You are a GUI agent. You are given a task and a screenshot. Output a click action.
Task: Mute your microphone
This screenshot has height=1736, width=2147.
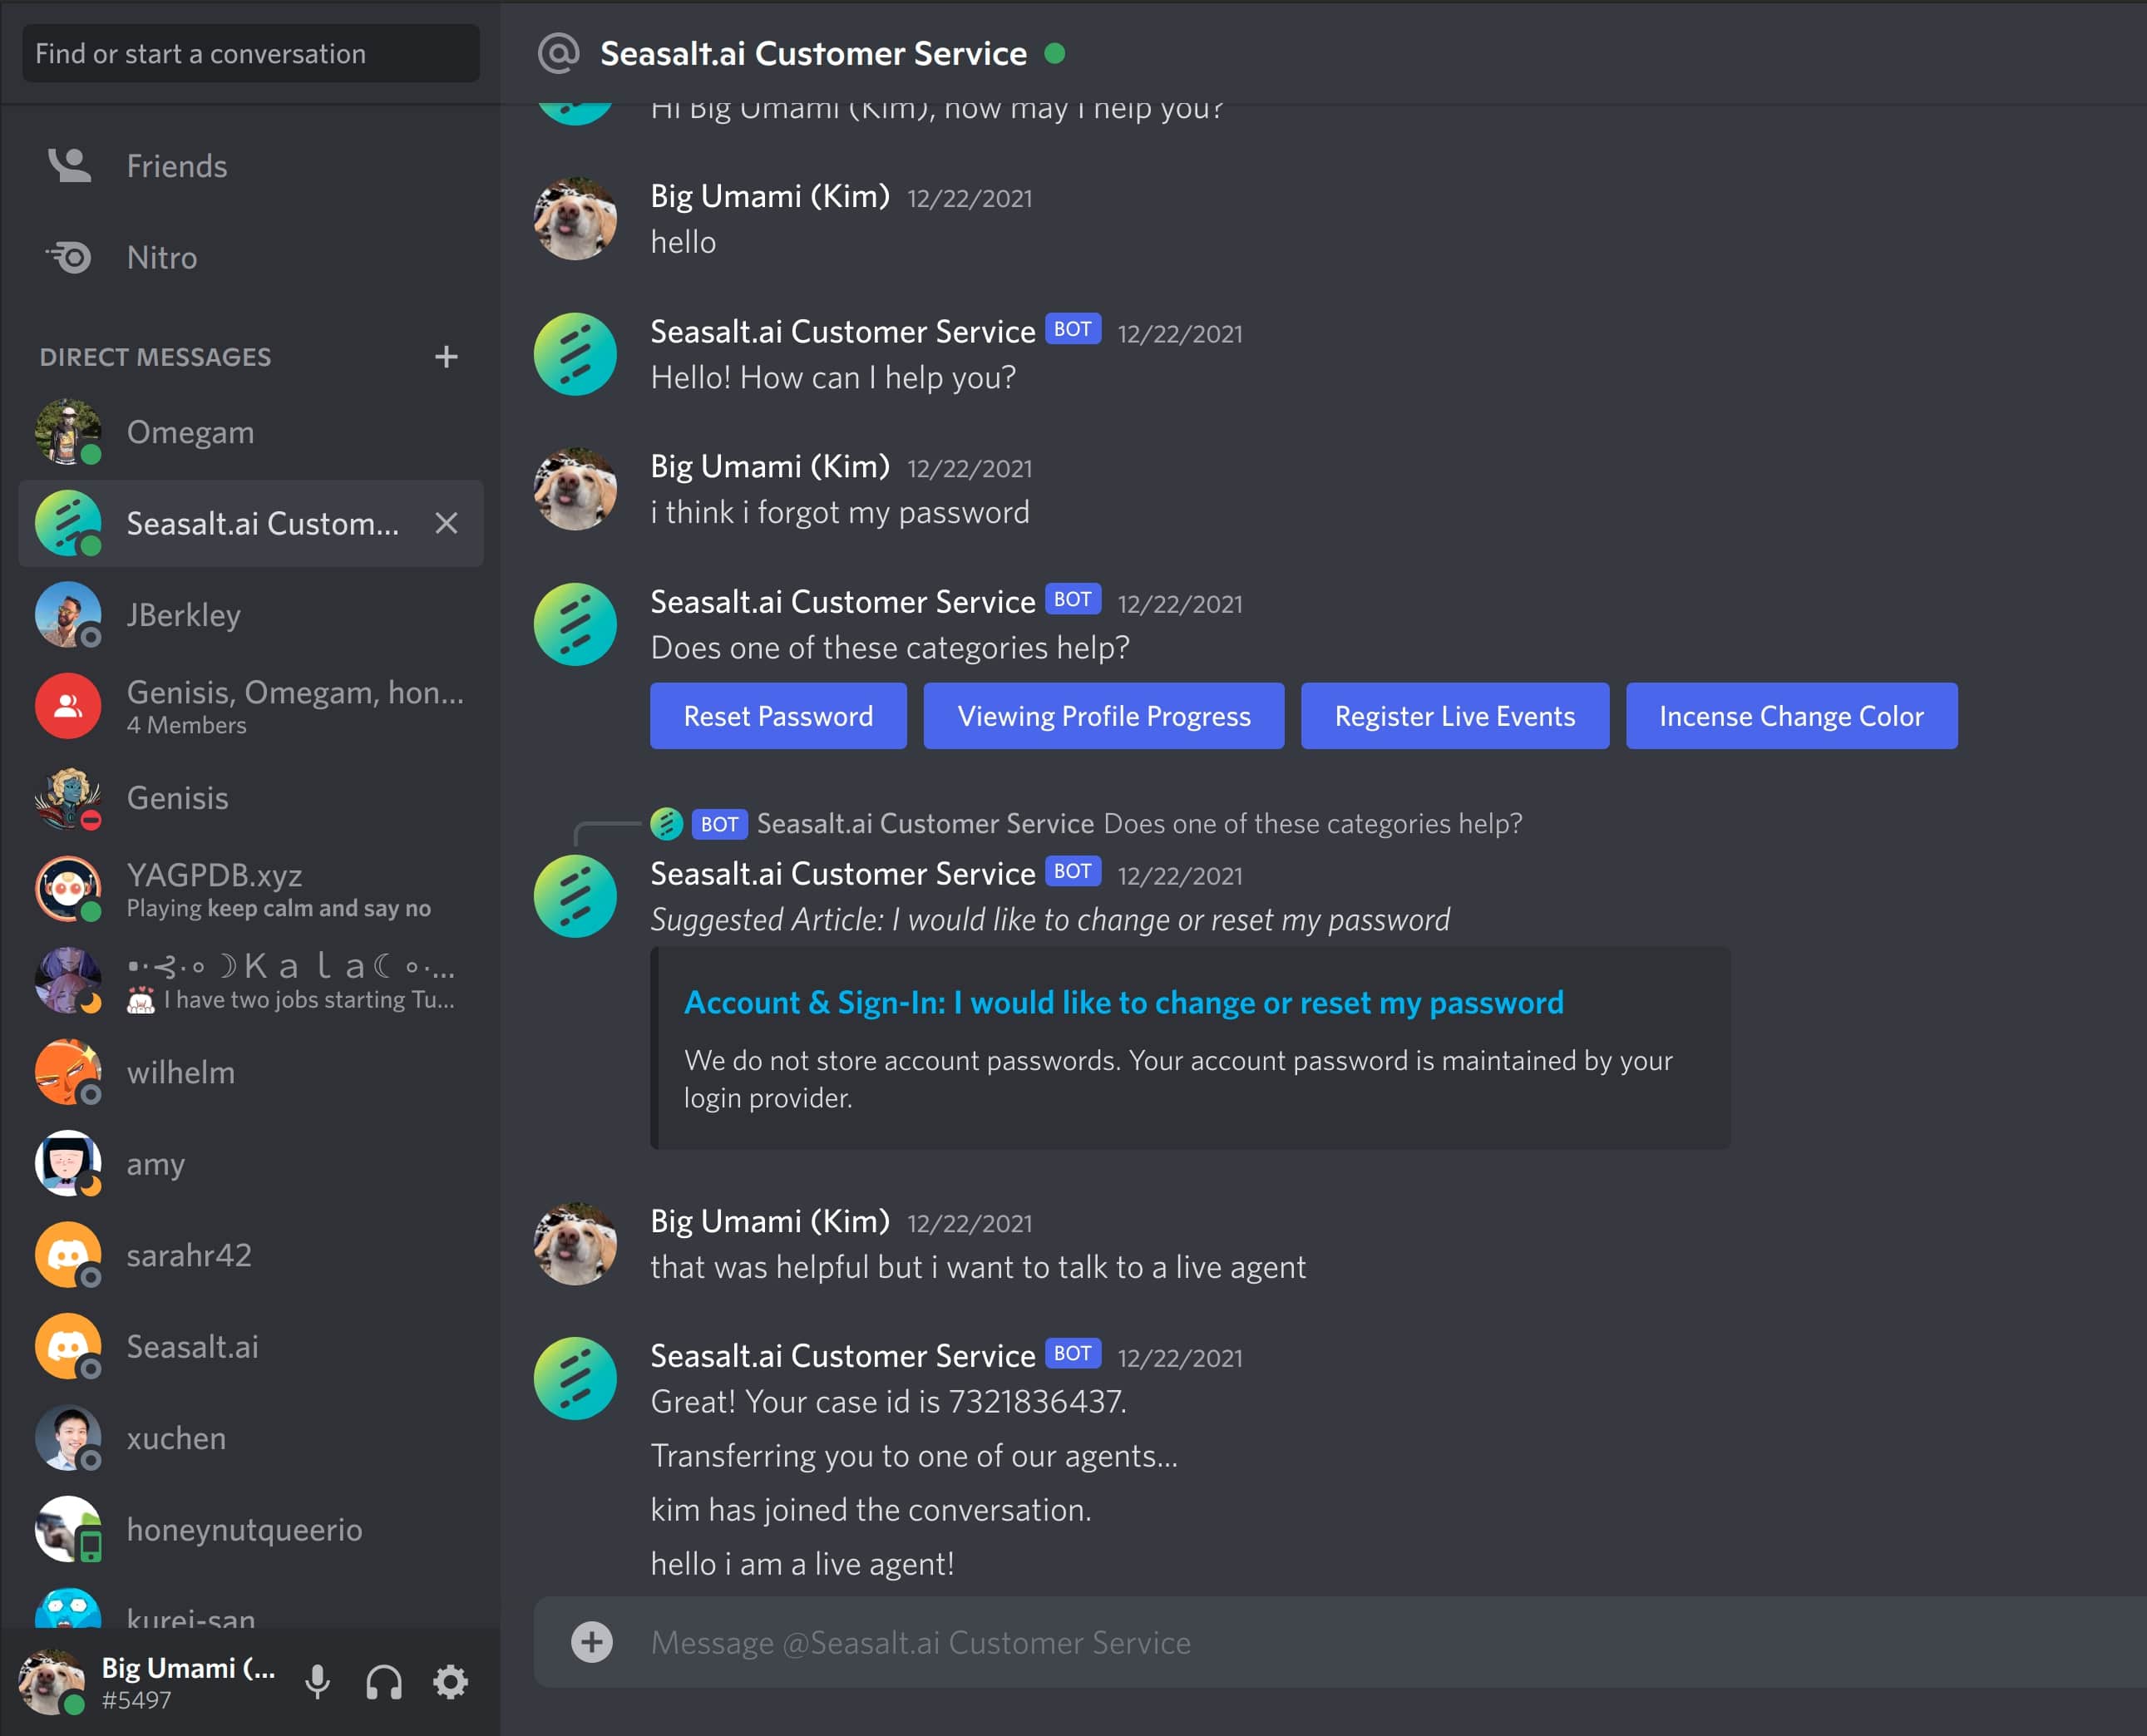318,1681
